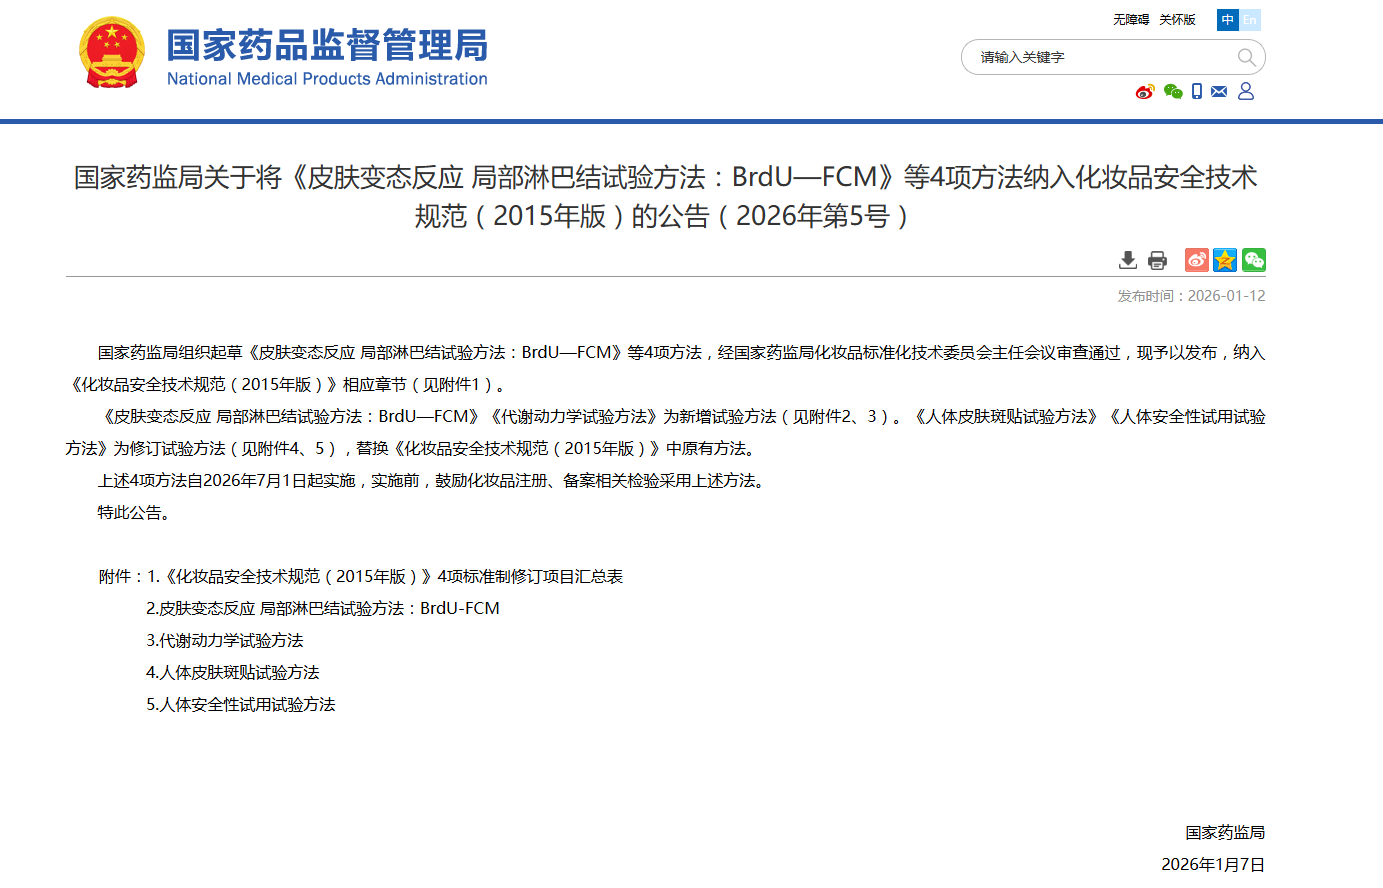Download the announcement via download icon
Viewport: 1383px width, 888px height.
(1128, 260)
